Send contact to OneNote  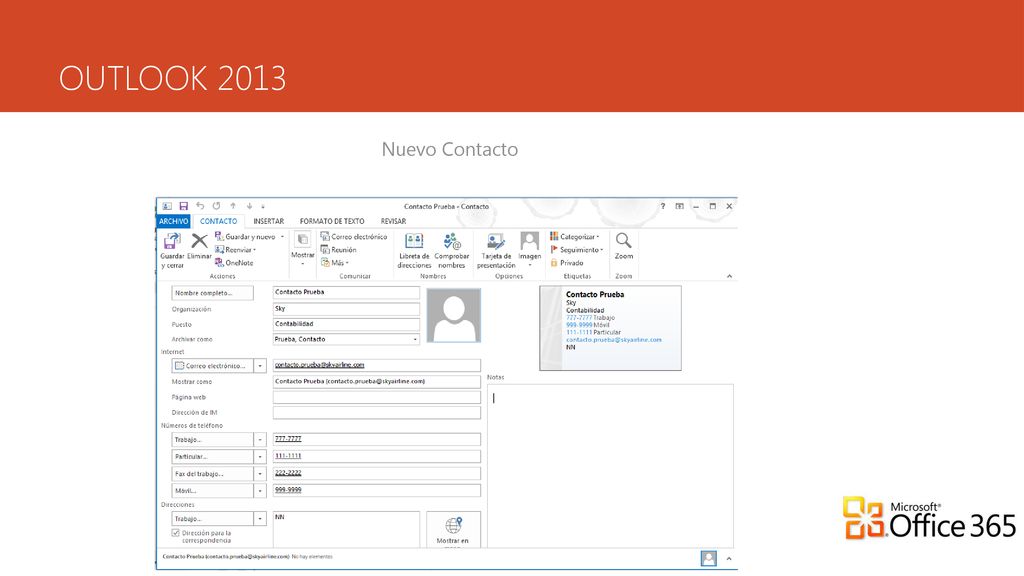point(234,263)
